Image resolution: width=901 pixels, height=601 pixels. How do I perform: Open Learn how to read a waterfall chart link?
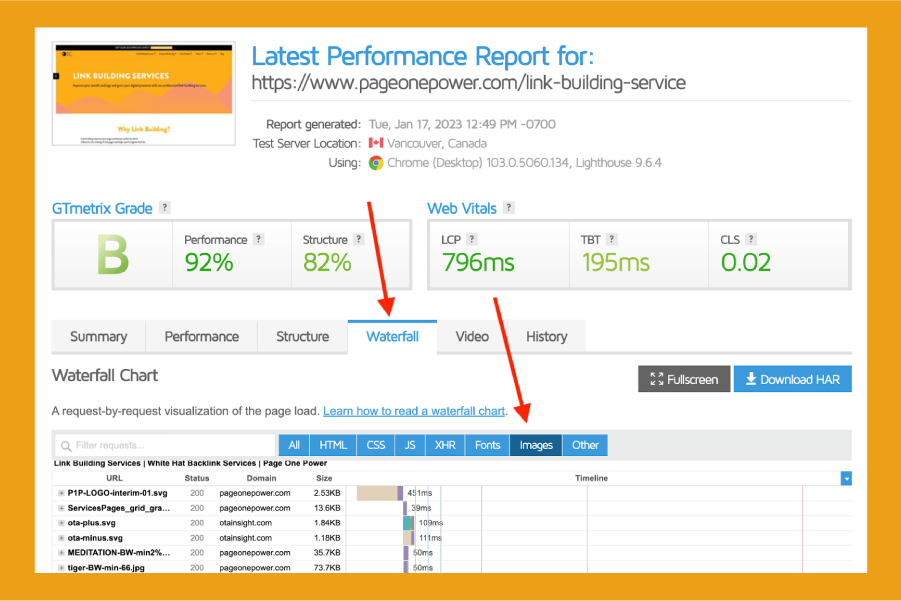click(x=414, y=411)
